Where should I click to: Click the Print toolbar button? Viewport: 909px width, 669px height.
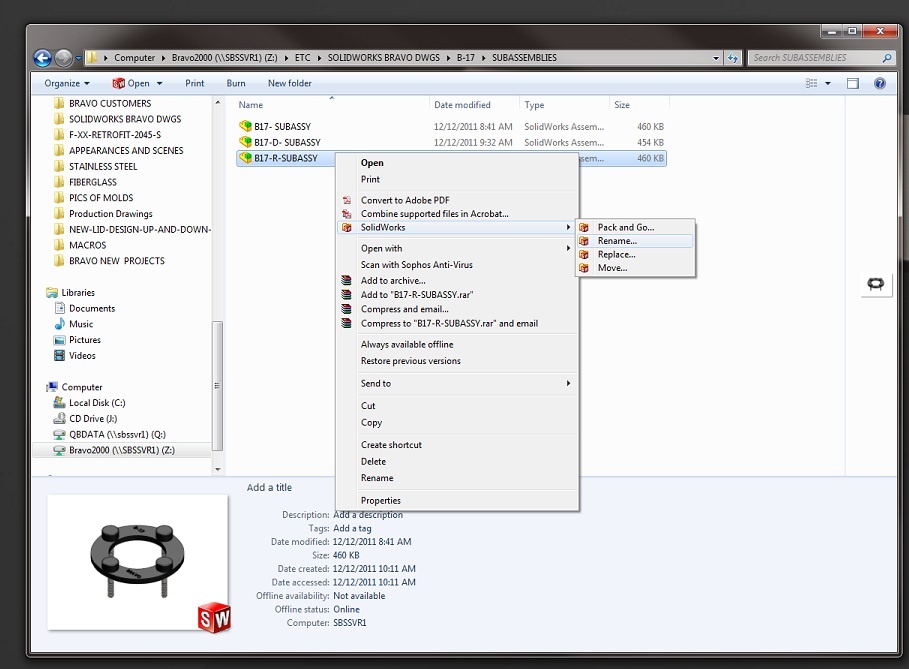[x=195, y=83]
